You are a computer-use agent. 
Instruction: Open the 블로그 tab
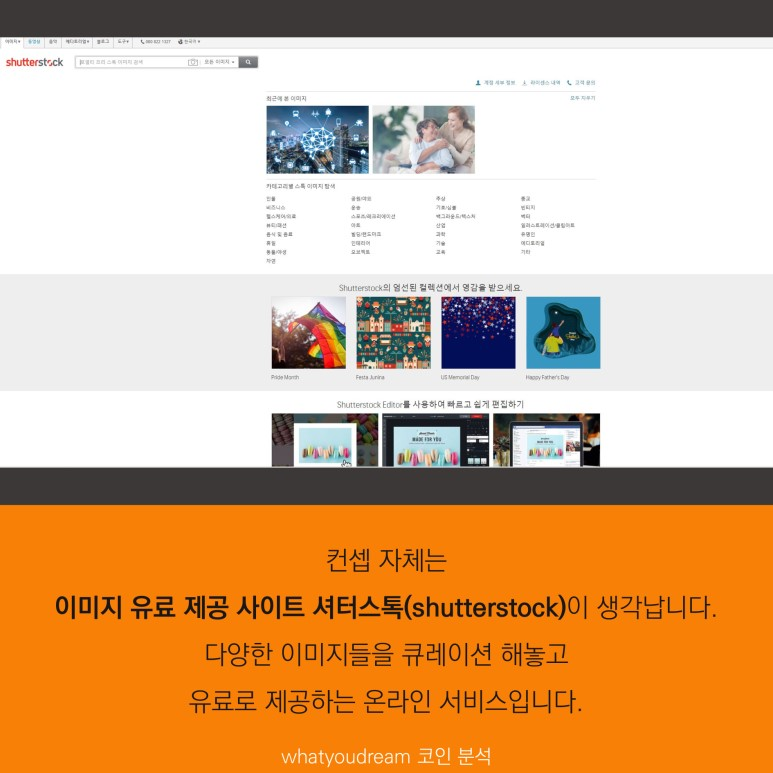click(x=103, y=42)
